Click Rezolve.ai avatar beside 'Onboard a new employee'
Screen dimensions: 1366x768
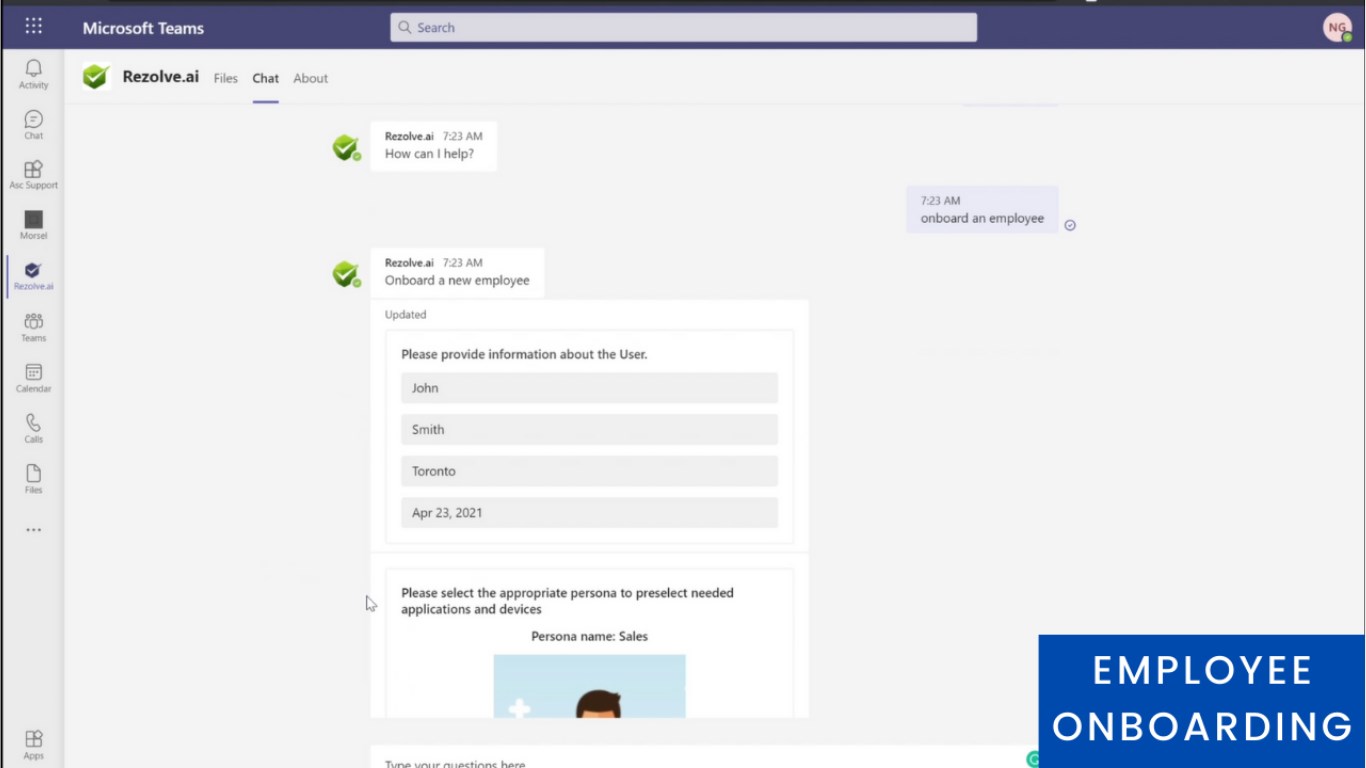346,274
